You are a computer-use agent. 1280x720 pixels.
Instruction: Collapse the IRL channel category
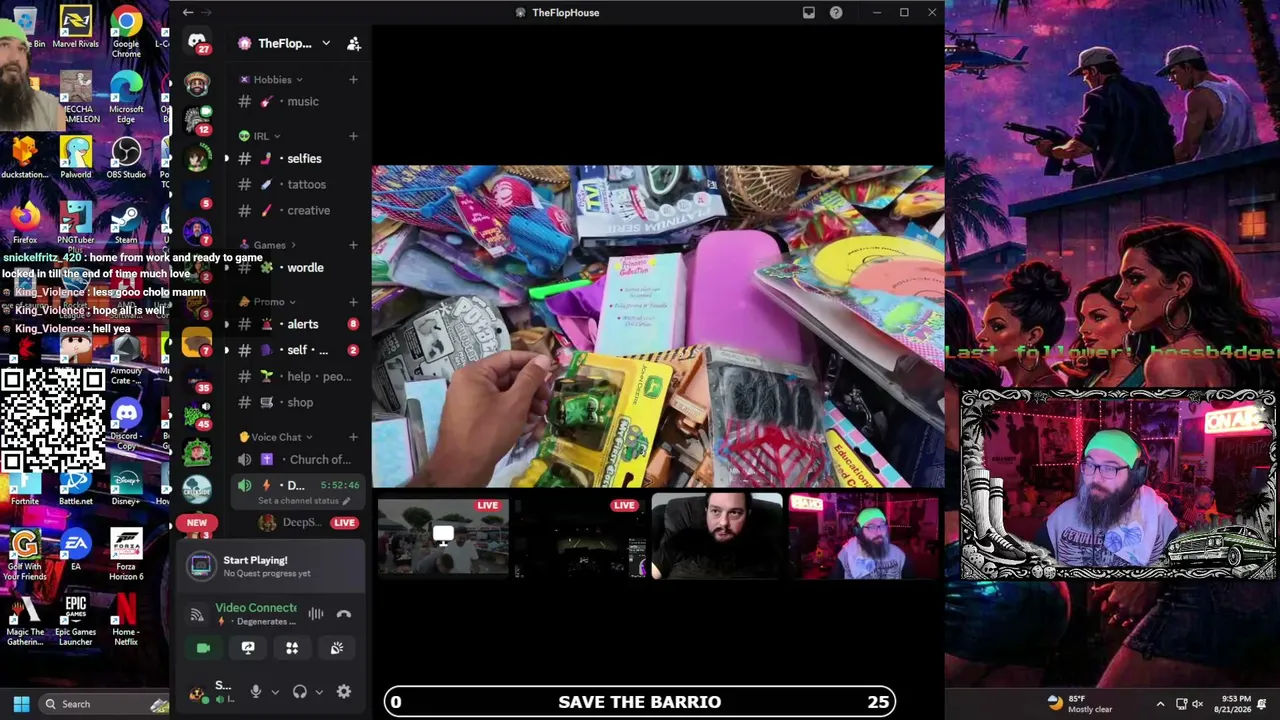coord(260,136)
